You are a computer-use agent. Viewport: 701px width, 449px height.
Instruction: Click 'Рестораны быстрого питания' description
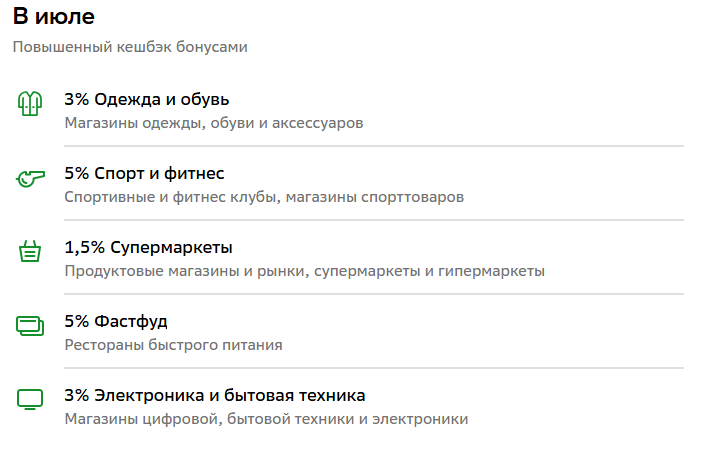[173, 345]
